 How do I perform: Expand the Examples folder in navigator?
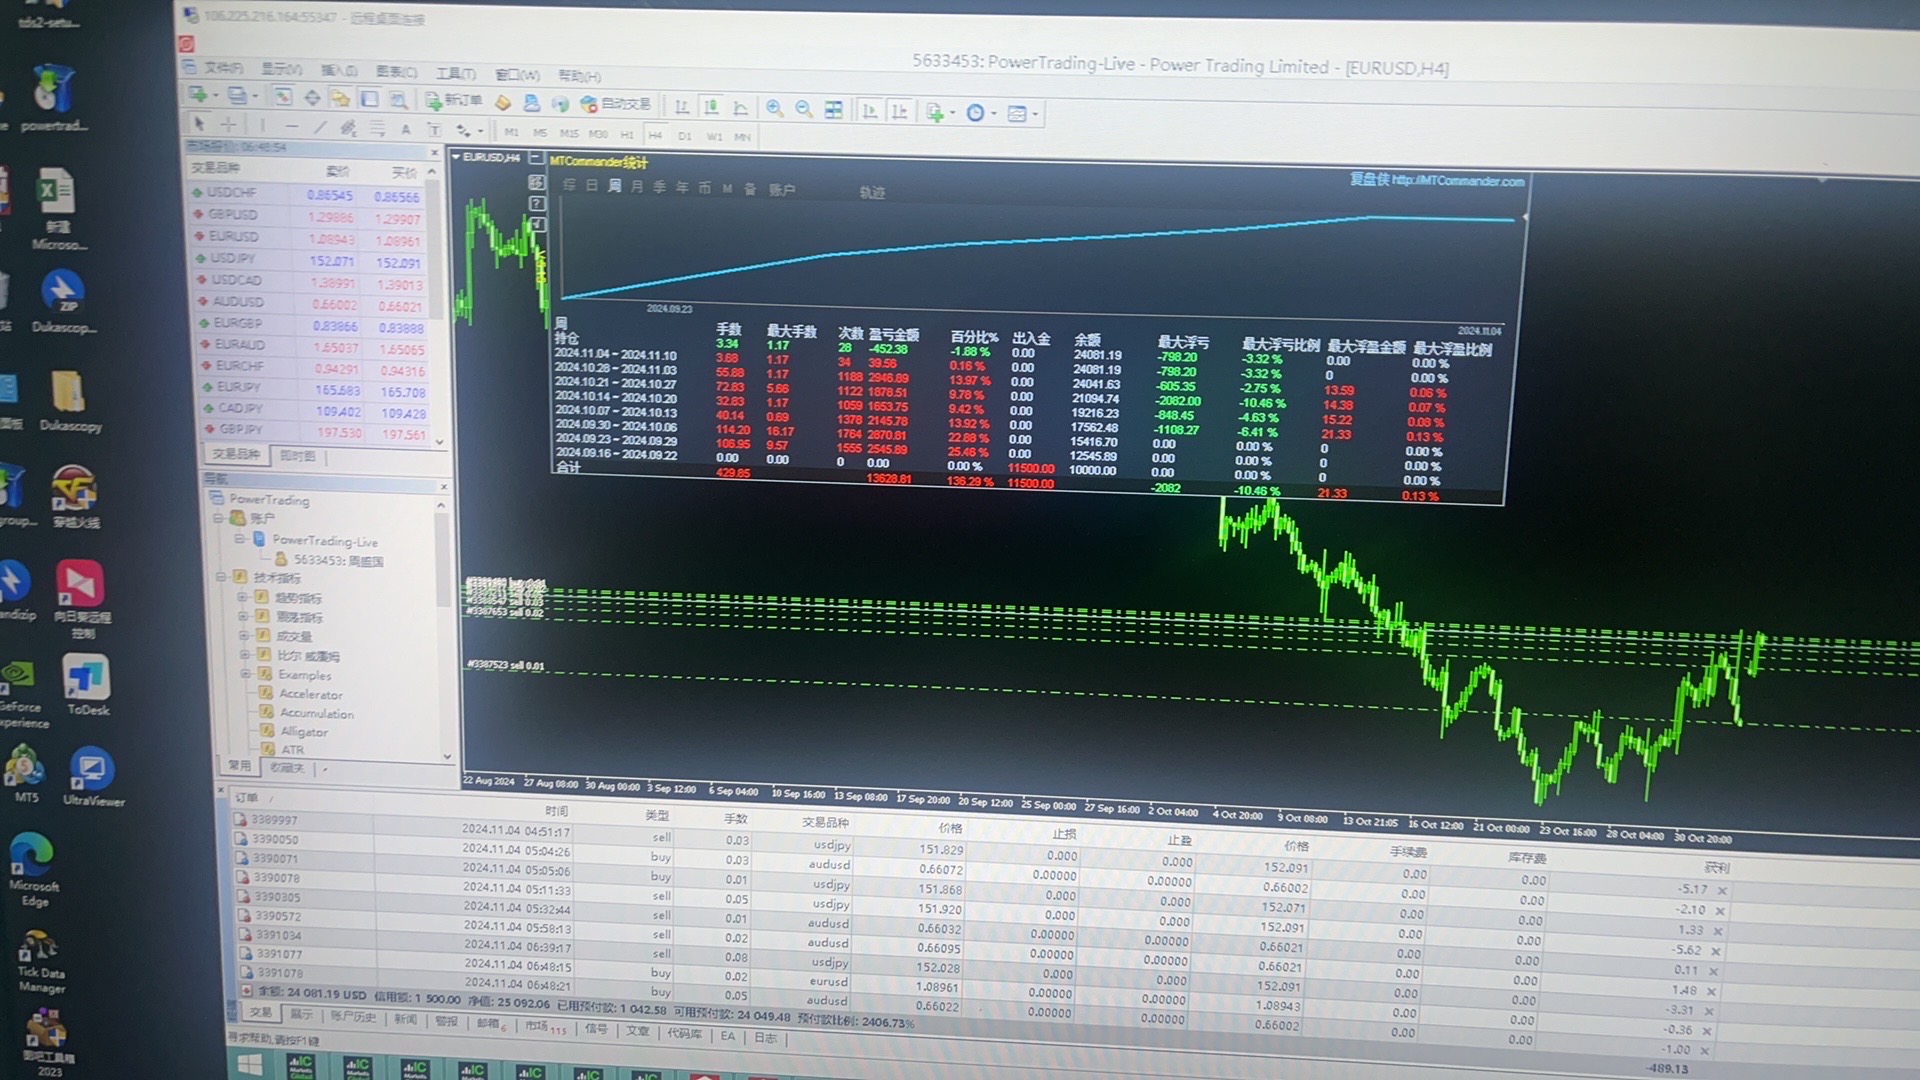pyautogui.click(x=245, y=674)
